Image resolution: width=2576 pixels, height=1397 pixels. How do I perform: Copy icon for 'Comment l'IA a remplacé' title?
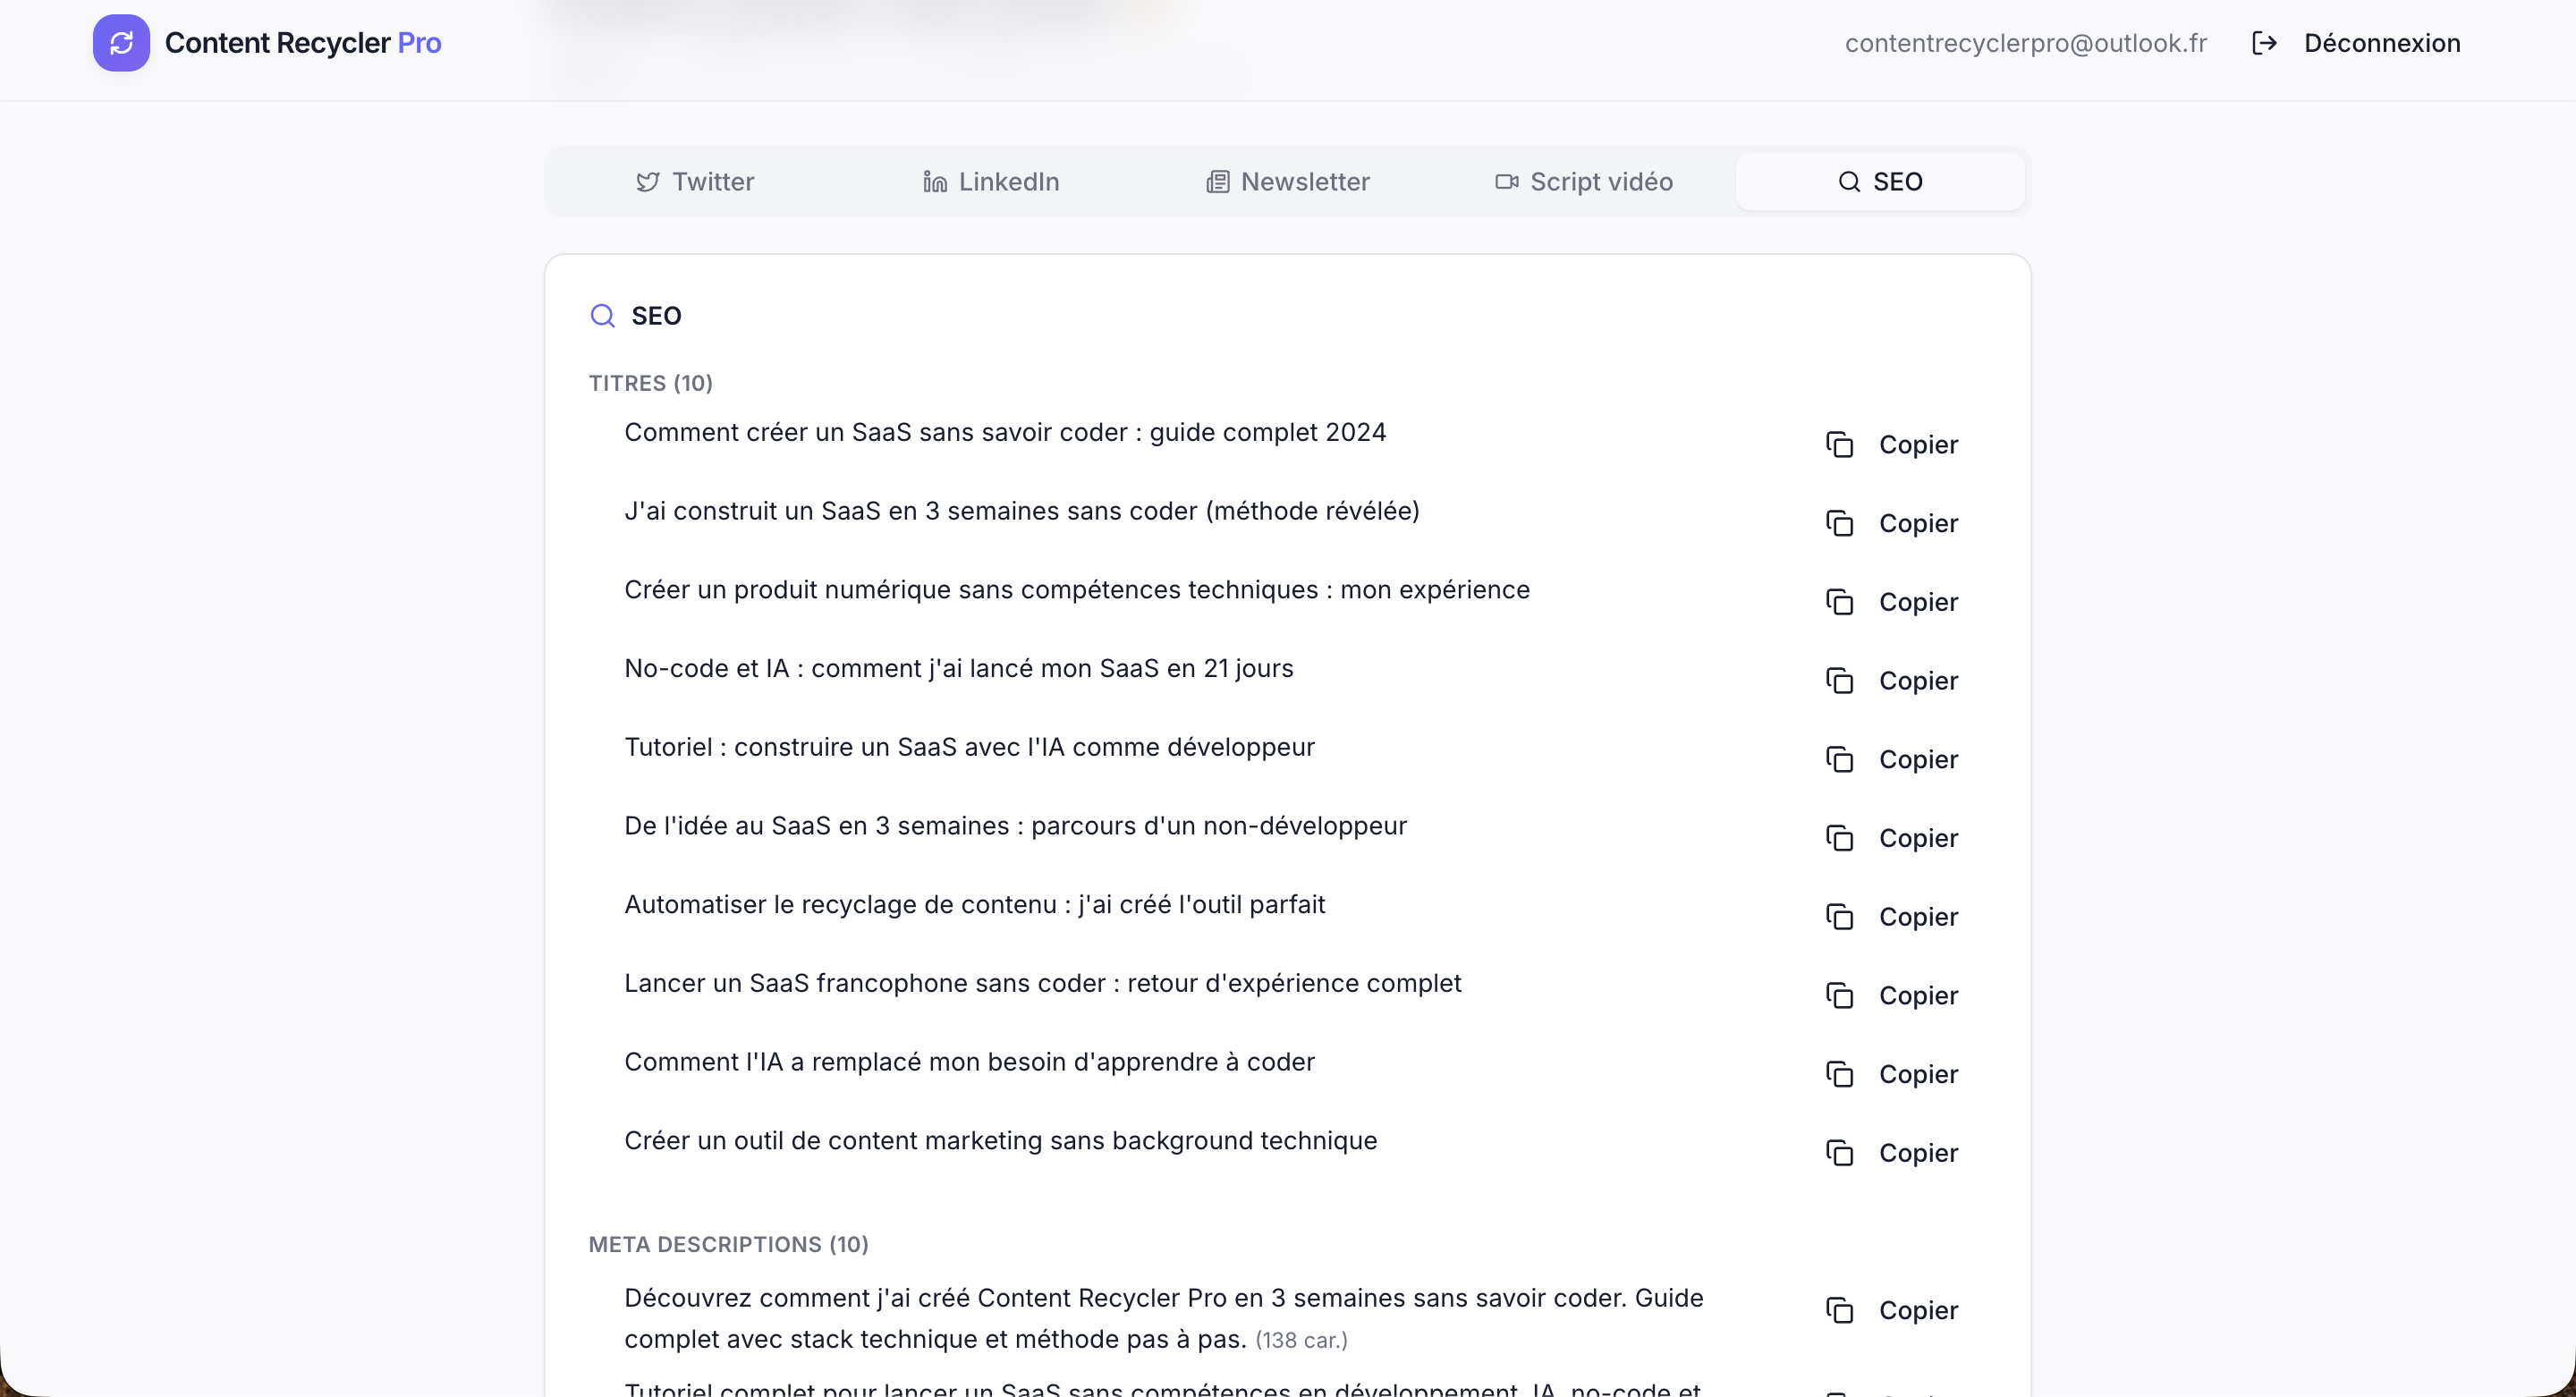point(1839,1075)
